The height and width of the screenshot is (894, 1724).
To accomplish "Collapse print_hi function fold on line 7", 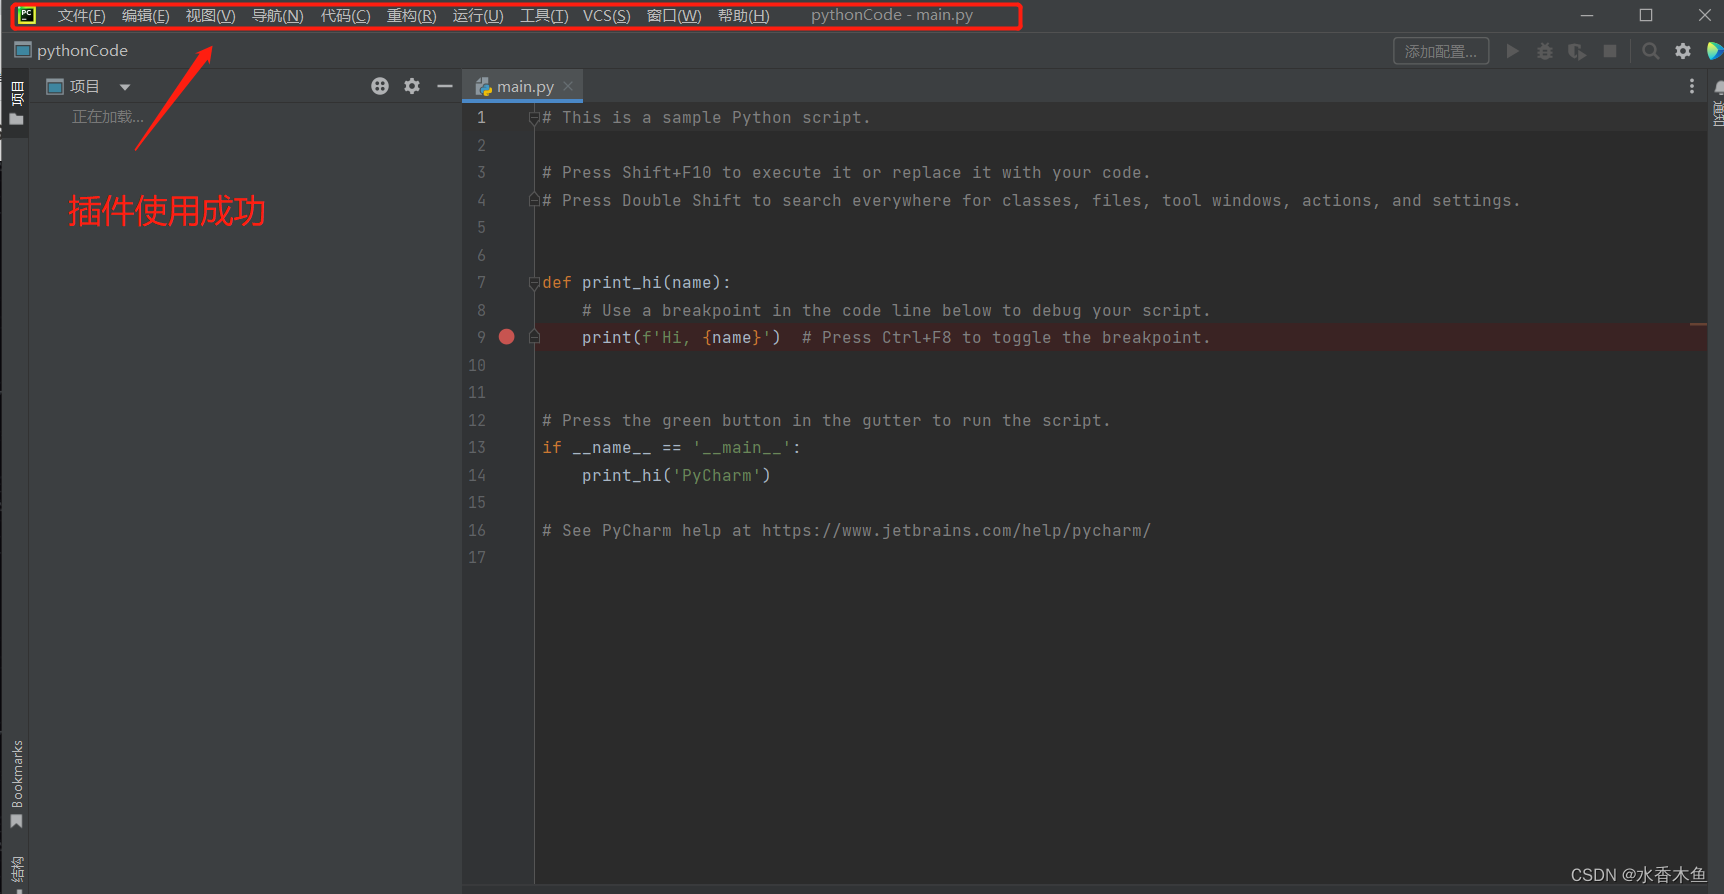I will click(534, 283).
